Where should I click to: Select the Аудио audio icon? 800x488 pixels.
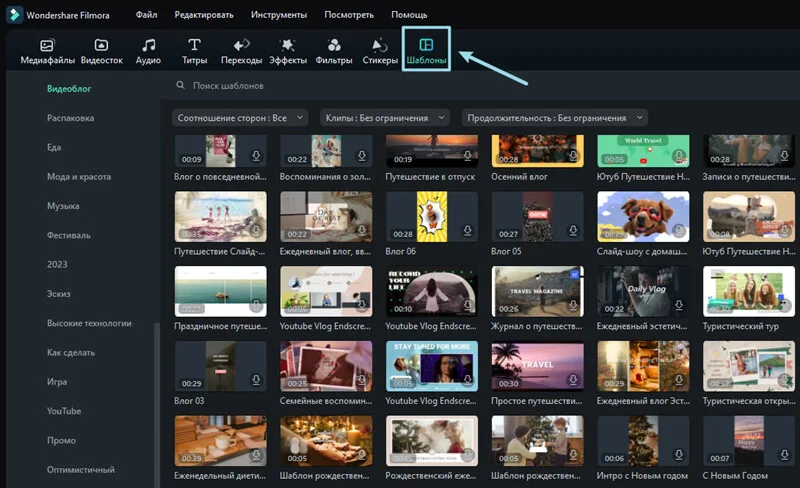click(x=148, y=46)
